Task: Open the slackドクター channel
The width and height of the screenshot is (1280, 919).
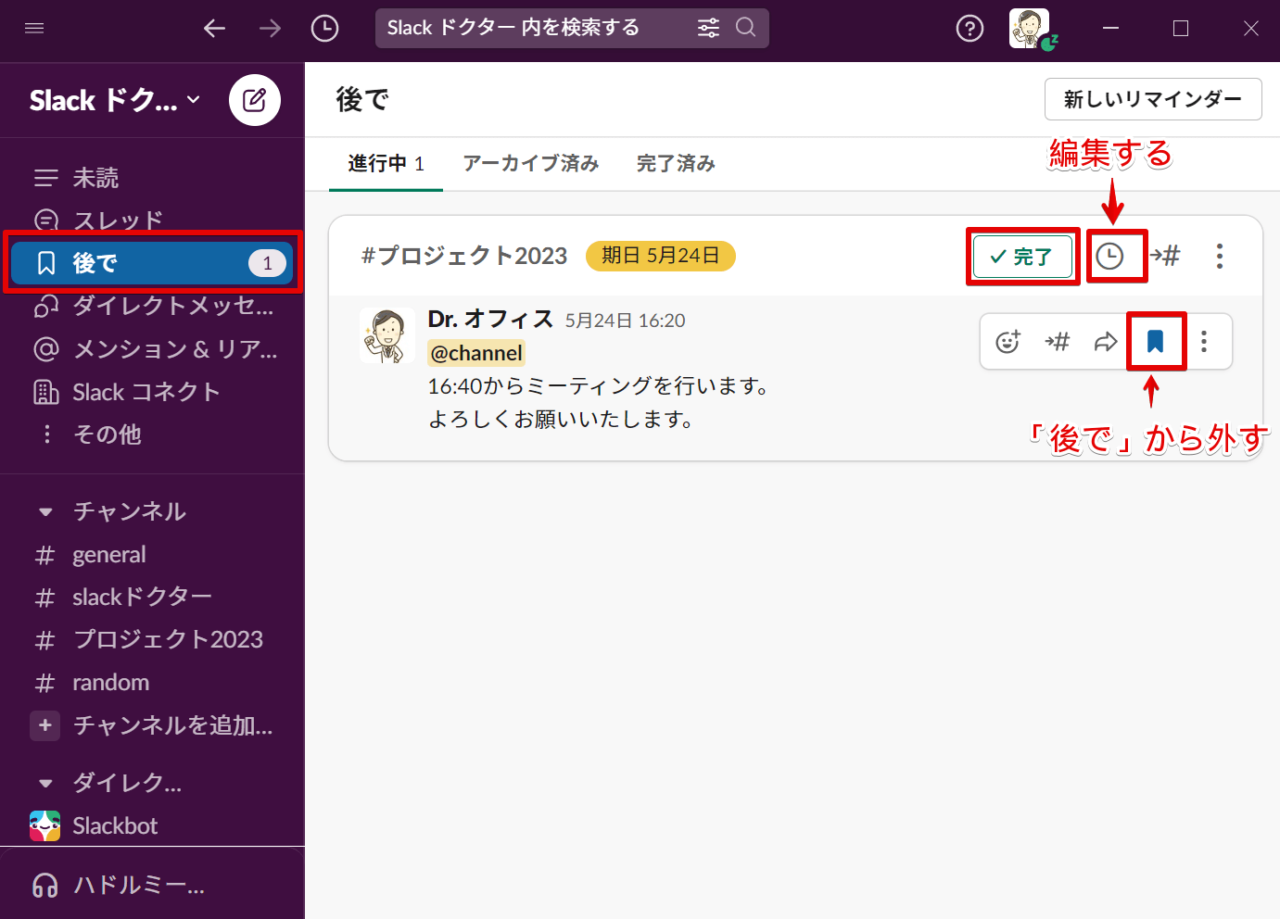Action: (150, 597)
